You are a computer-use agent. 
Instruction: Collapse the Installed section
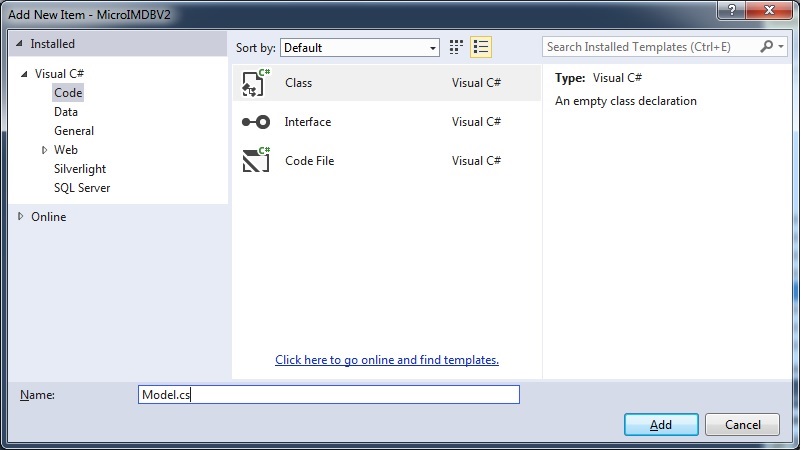click(x=19, y=44)
